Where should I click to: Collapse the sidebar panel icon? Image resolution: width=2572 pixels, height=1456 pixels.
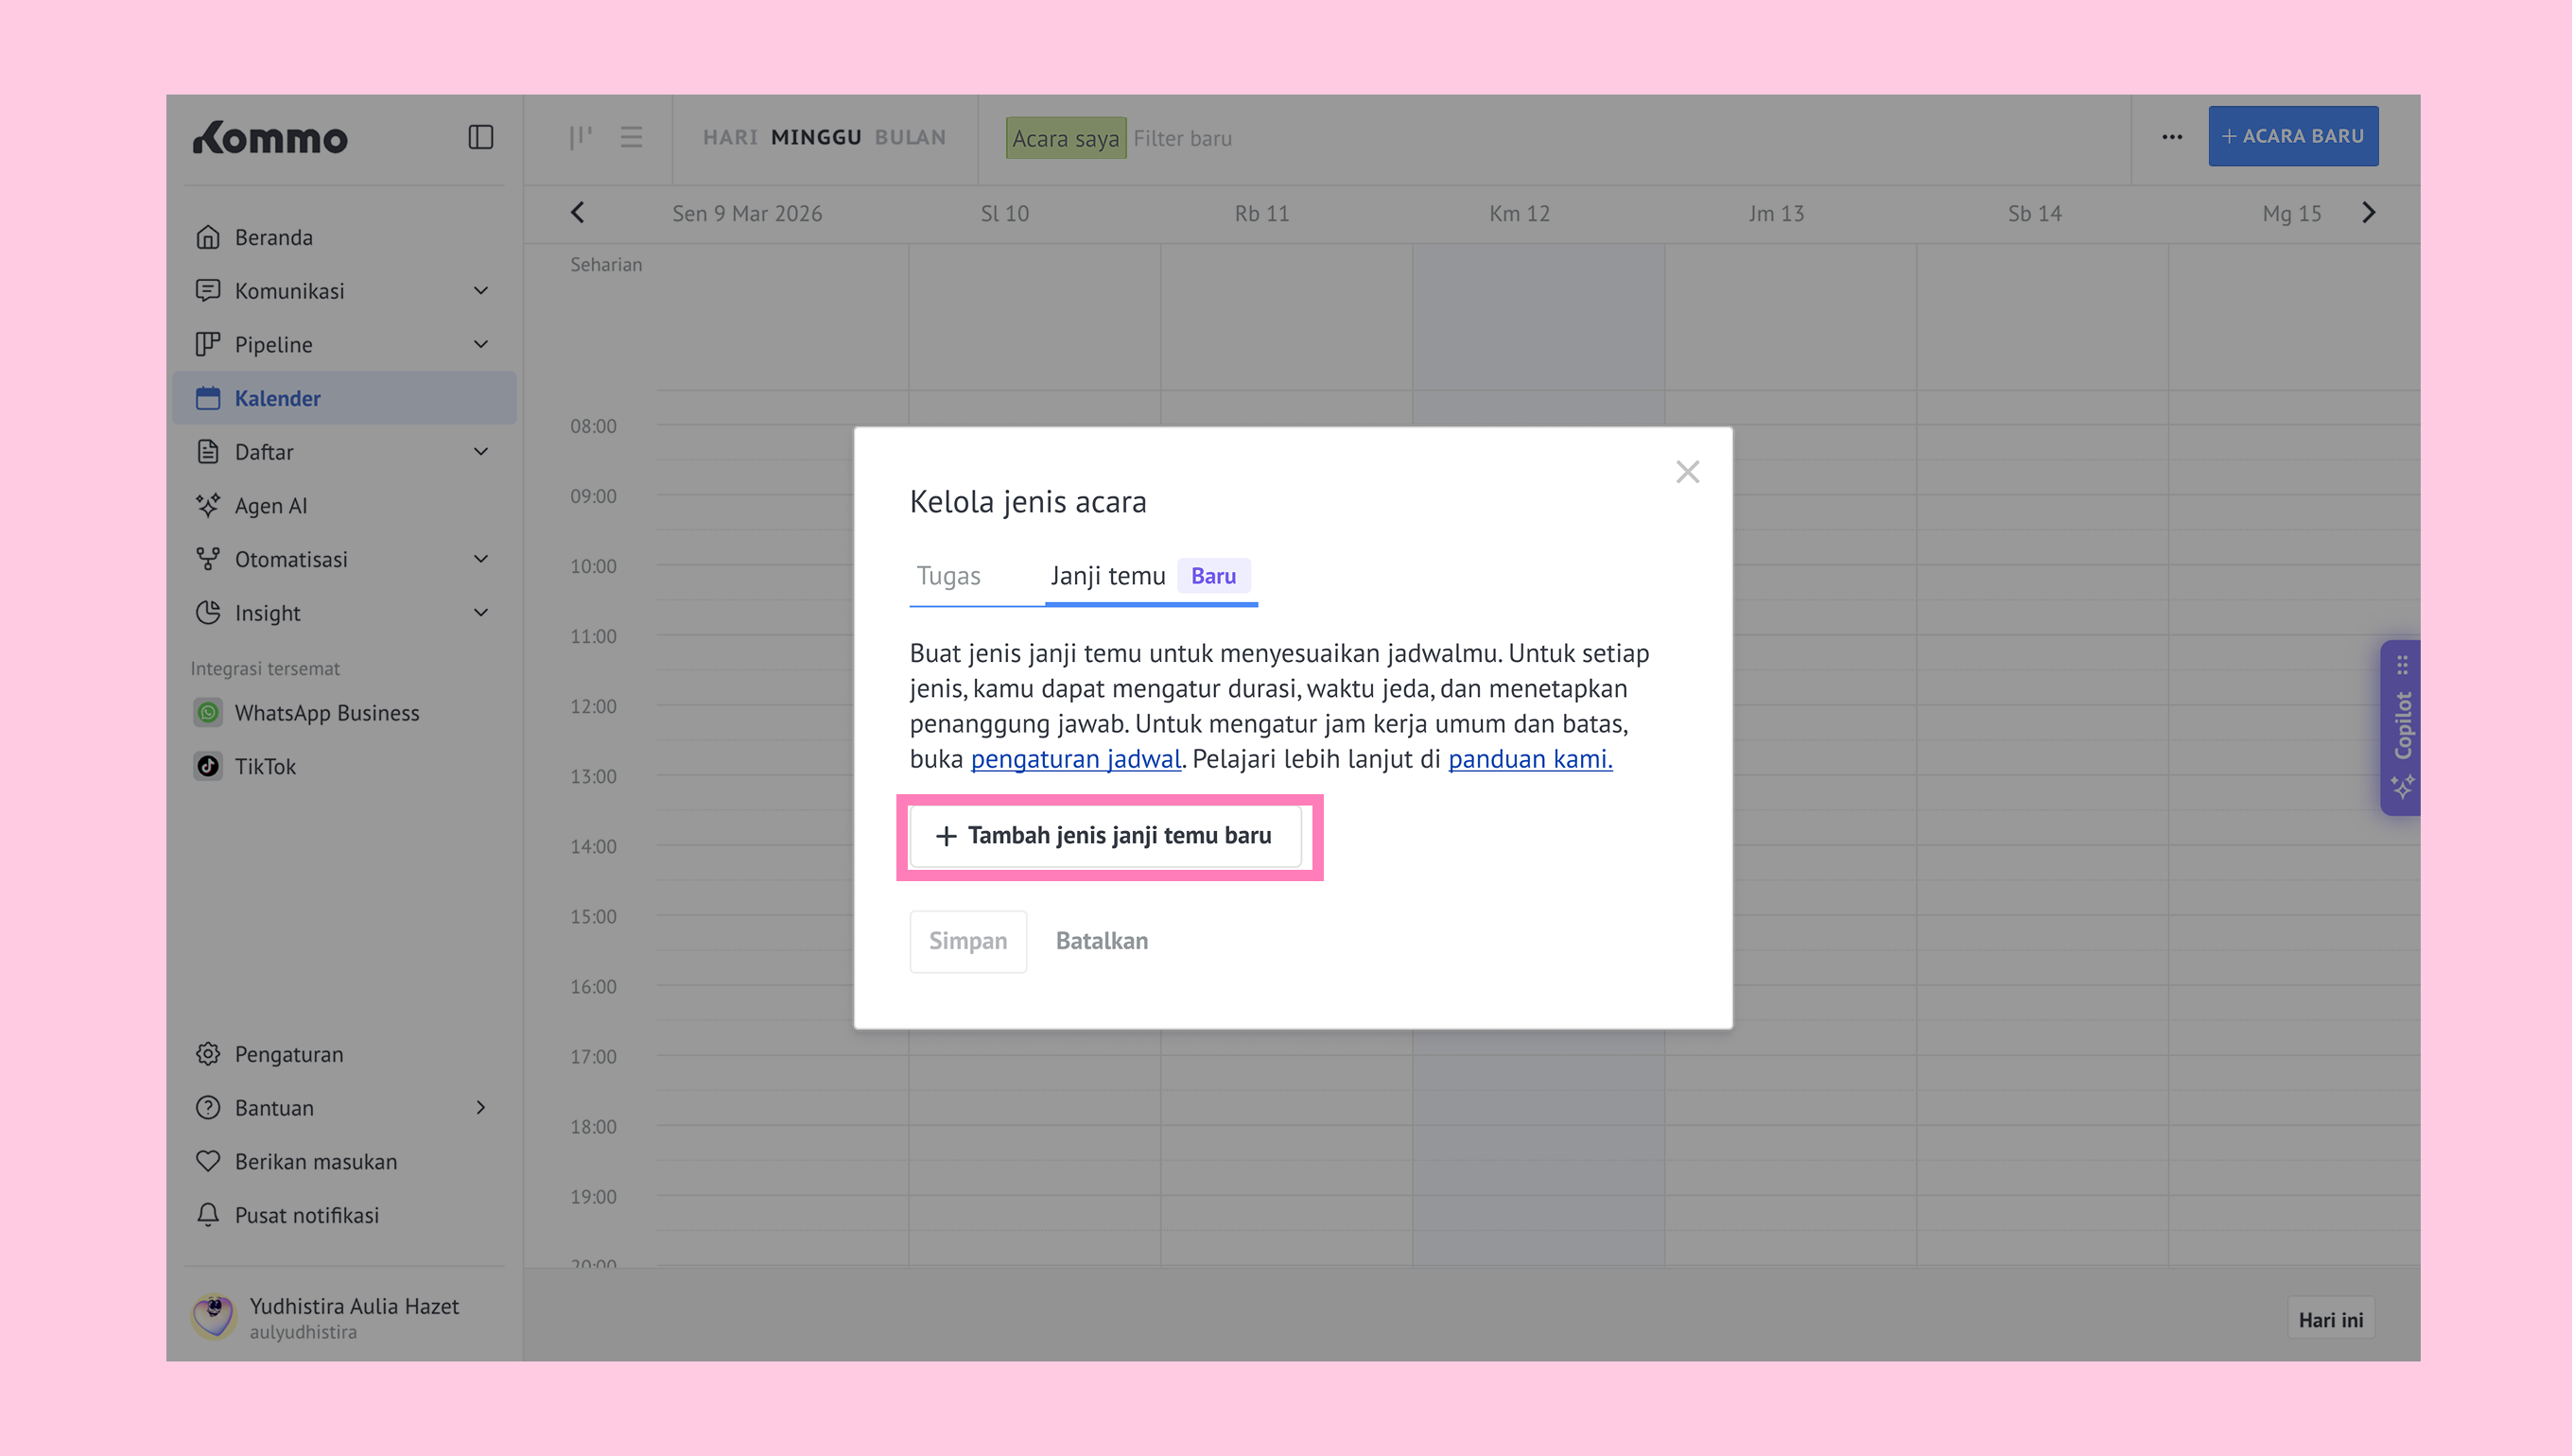tap(480, 137)
